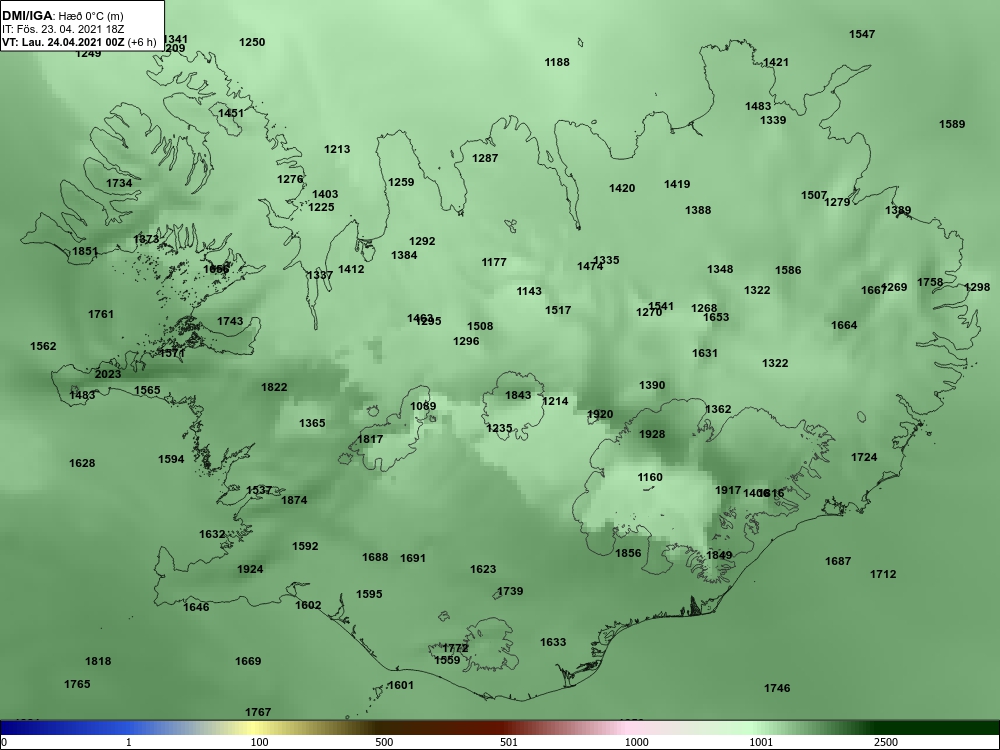1000x750 pixels.
Task: Click the 1160 value on Vatnajökull glacier
Action: point(650,478)
